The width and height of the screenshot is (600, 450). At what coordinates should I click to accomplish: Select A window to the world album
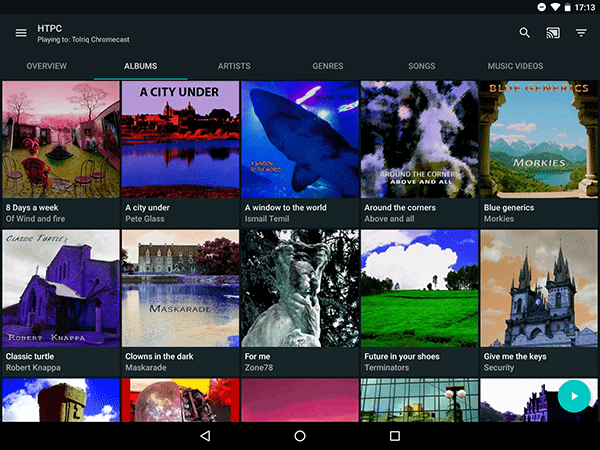coord(300,140)
